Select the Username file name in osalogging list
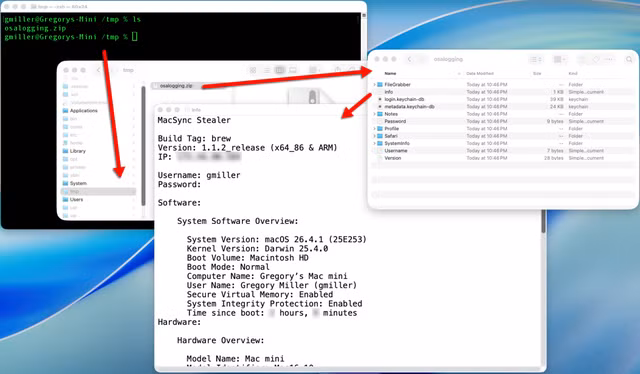640x374 pixels. point(396,151)
